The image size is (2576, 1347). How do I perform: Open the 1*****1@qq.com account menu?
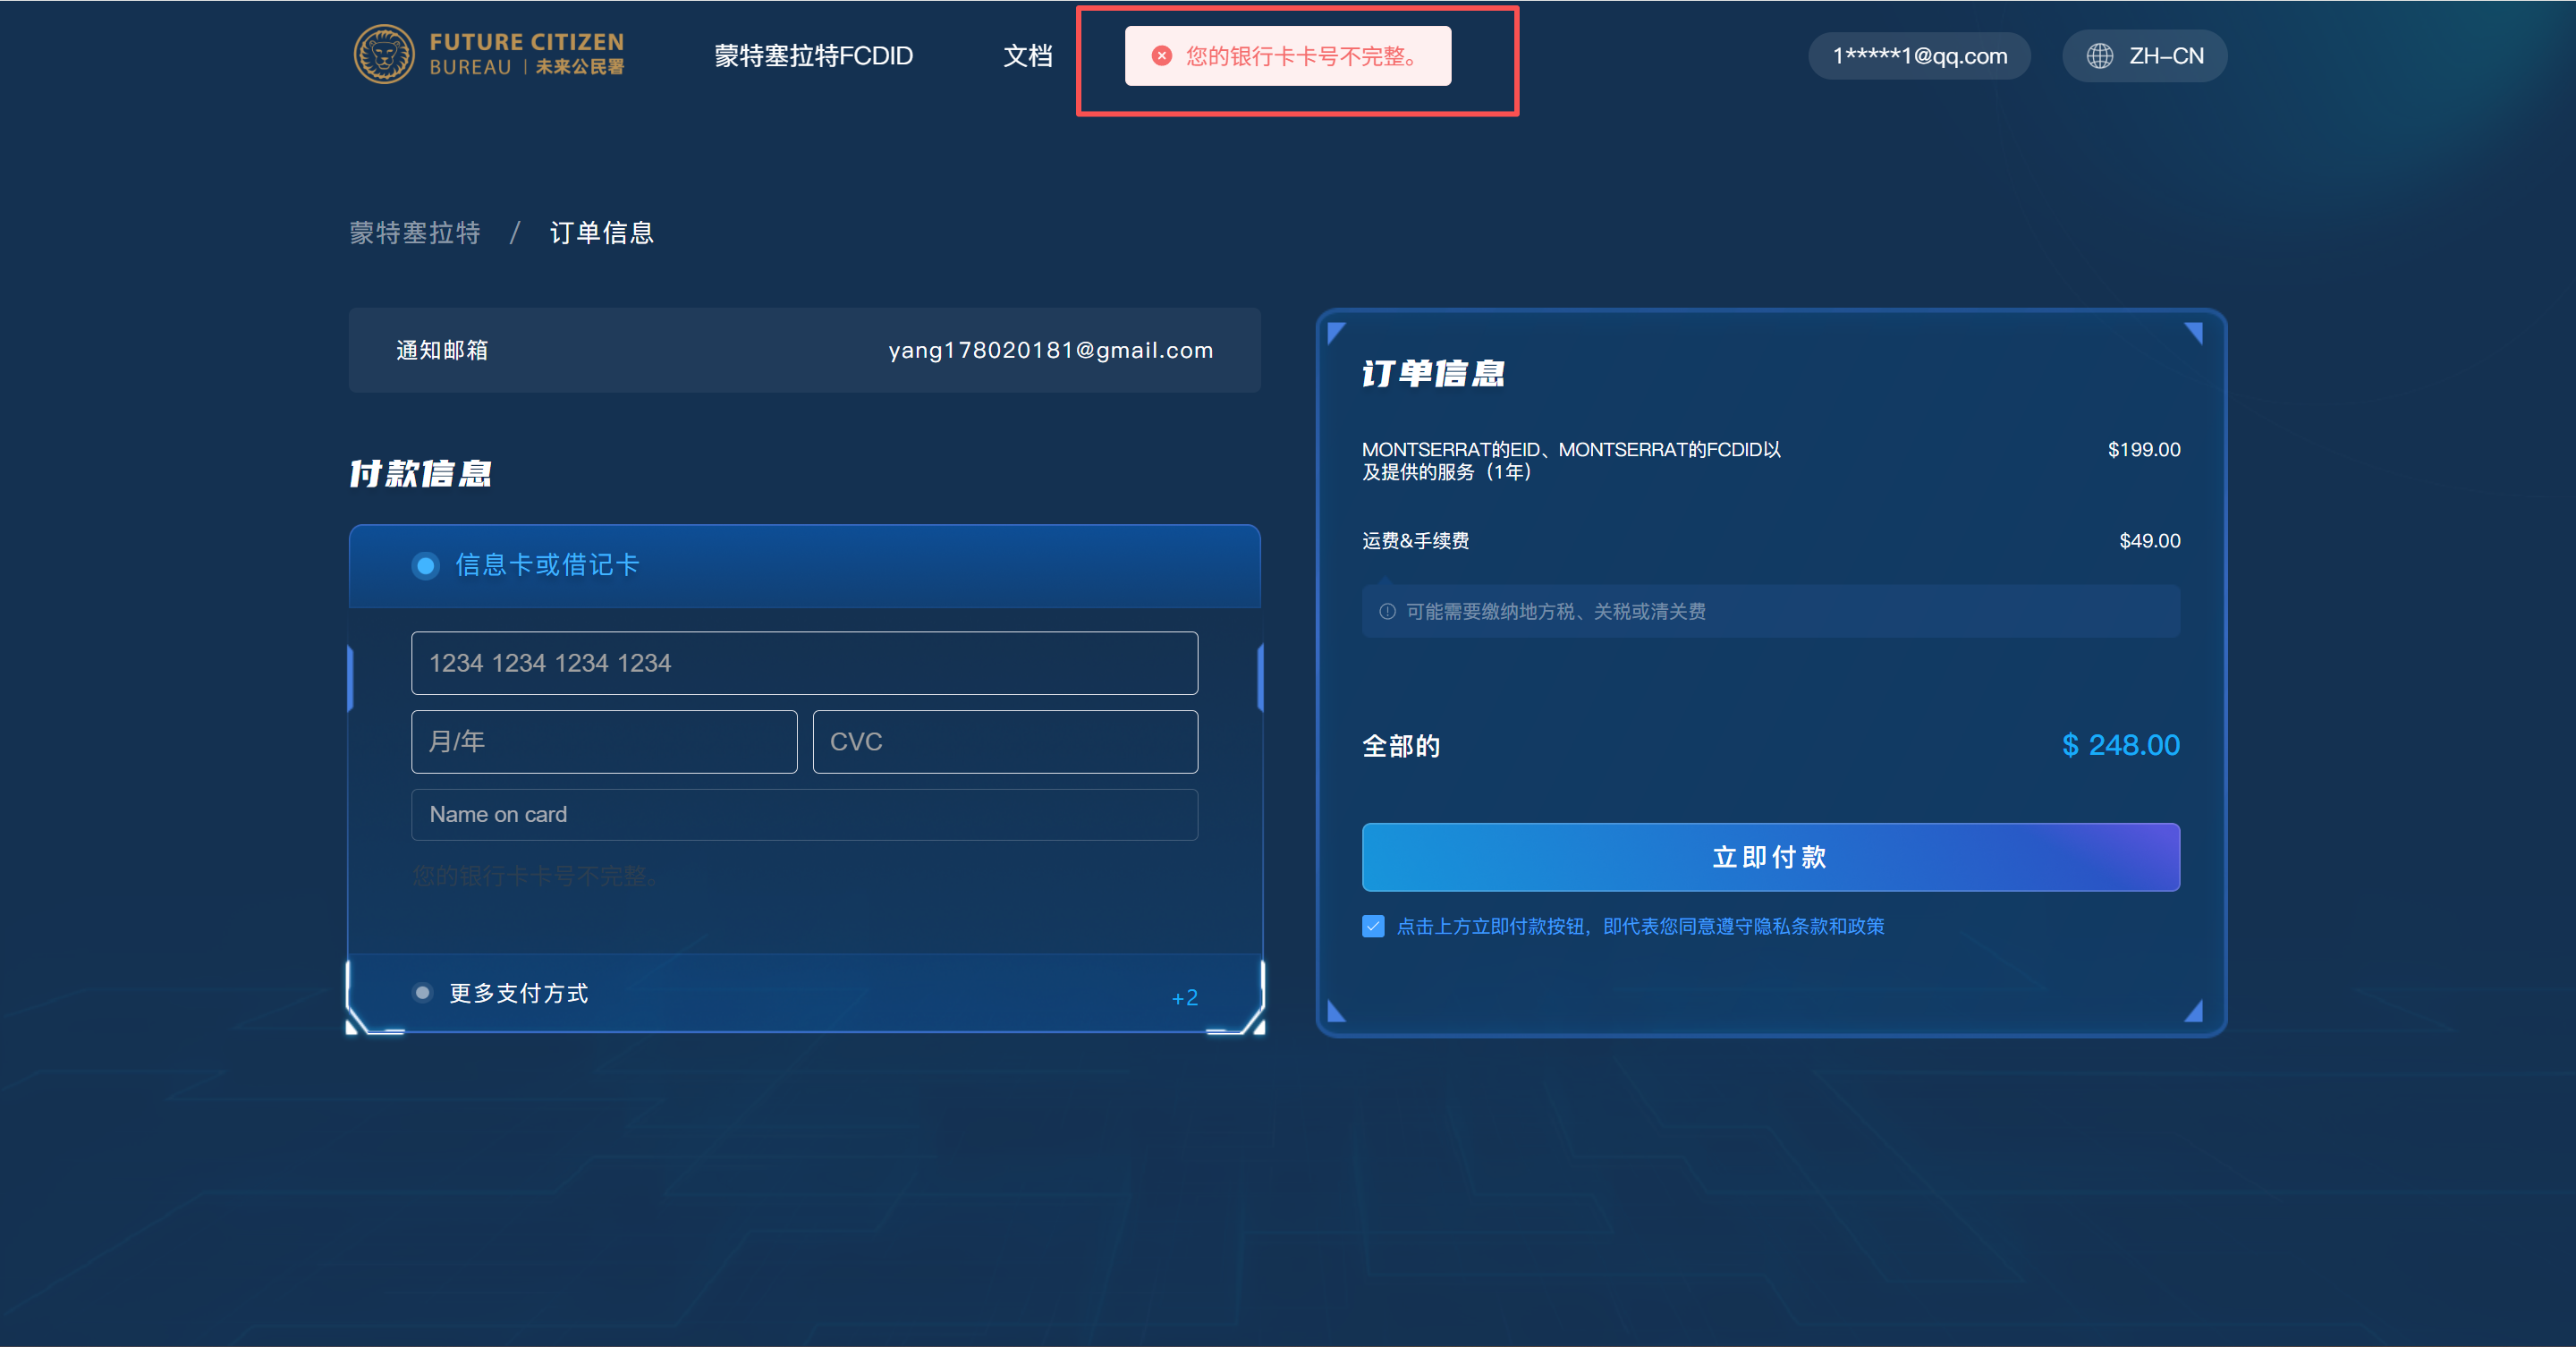(1918, 56)
